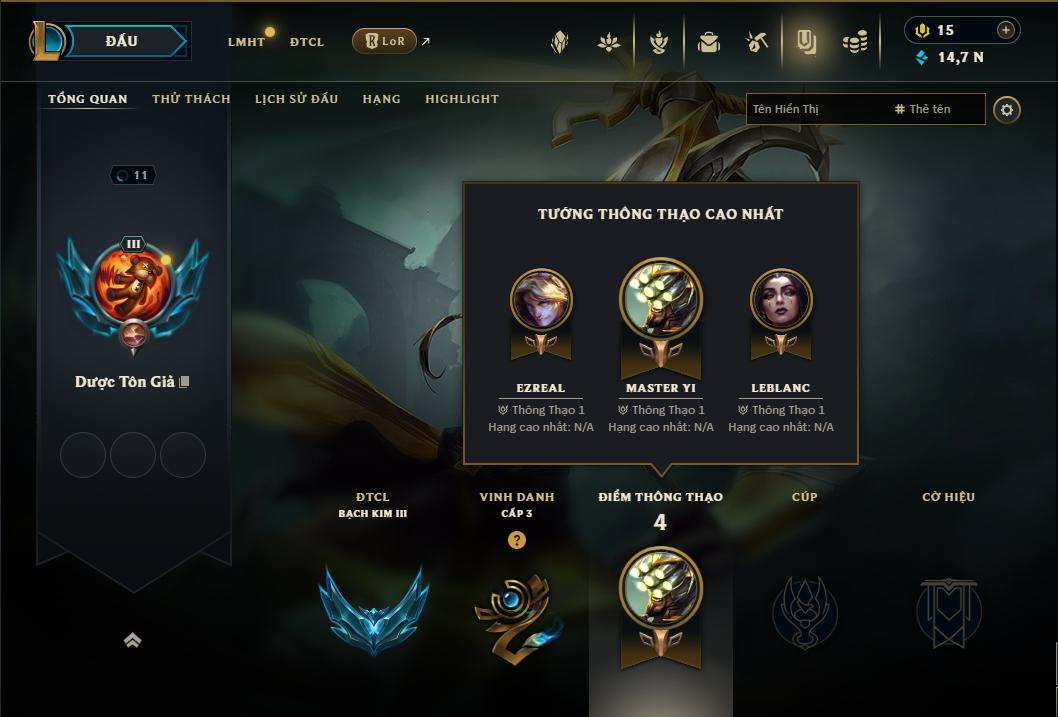Click the profile settings gear icon
This screenshot has width=1058, height=717.
1007,109
